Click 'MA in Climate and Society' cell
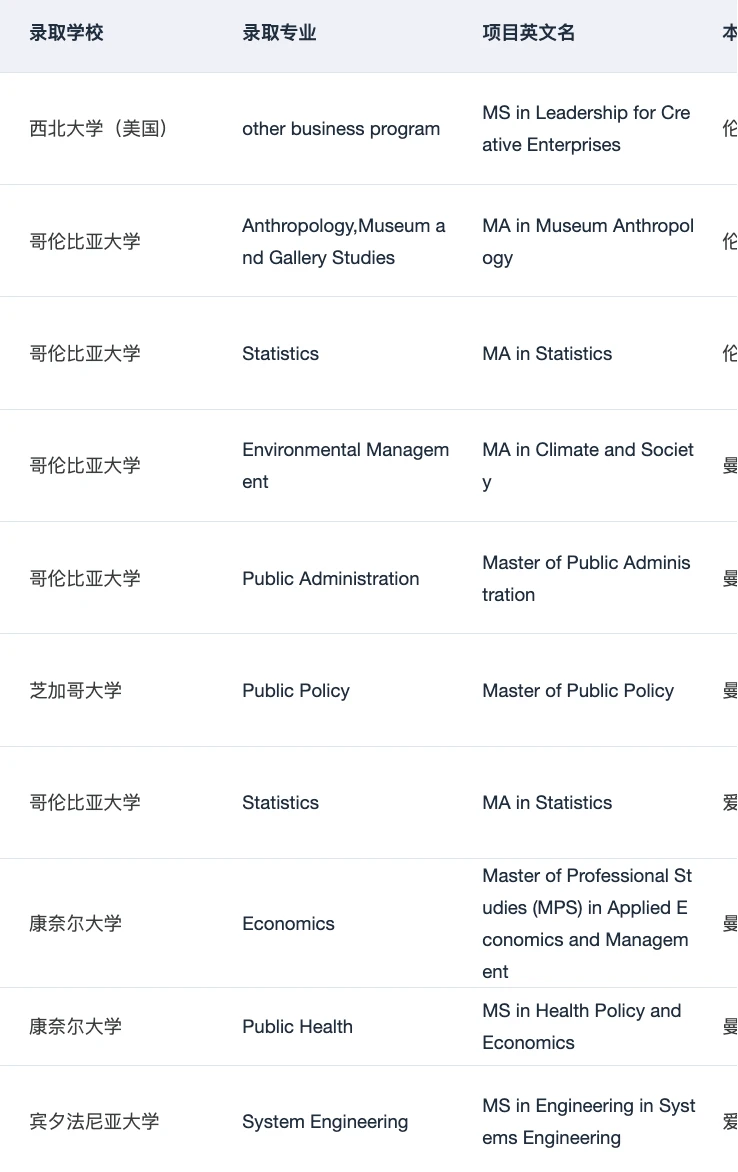The image size is (738, 1172). 588,466
